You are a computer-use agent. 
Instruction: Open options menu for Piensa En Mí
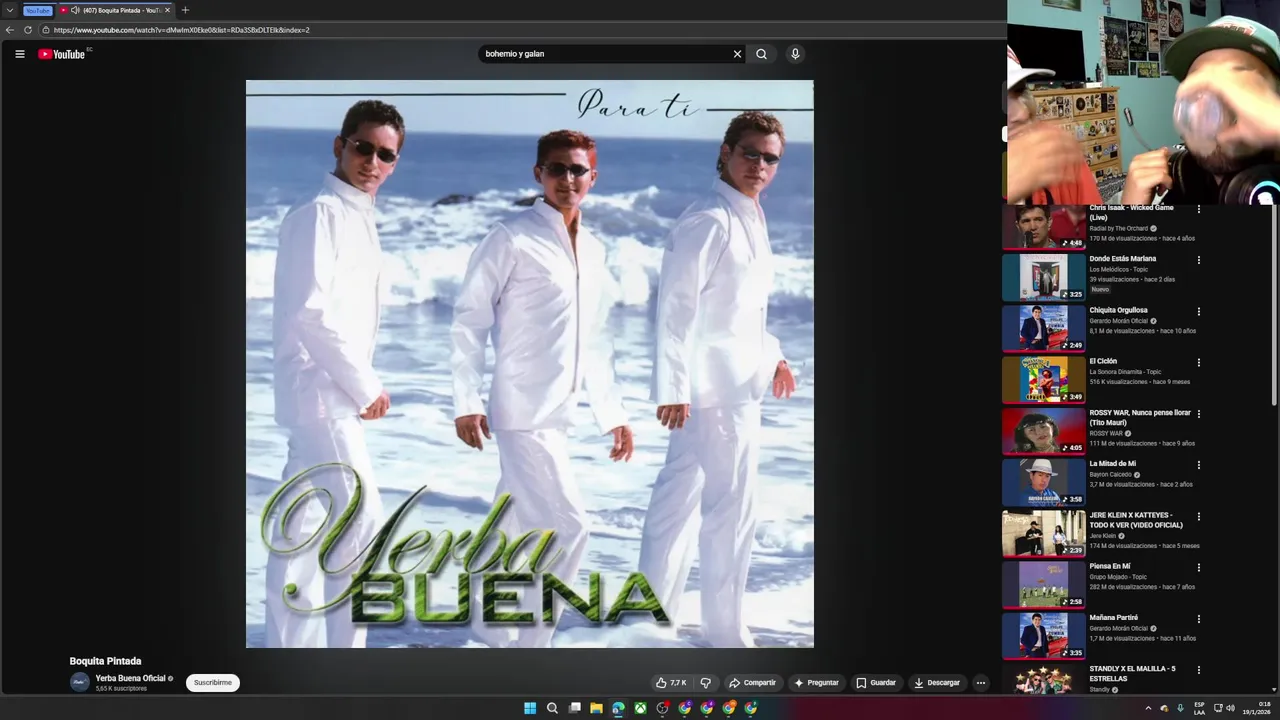(1198, 567)
